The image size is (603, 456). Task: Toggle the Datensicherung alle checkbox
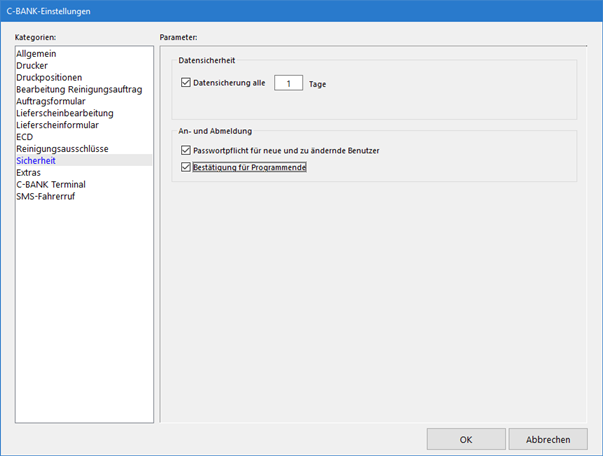187,84
